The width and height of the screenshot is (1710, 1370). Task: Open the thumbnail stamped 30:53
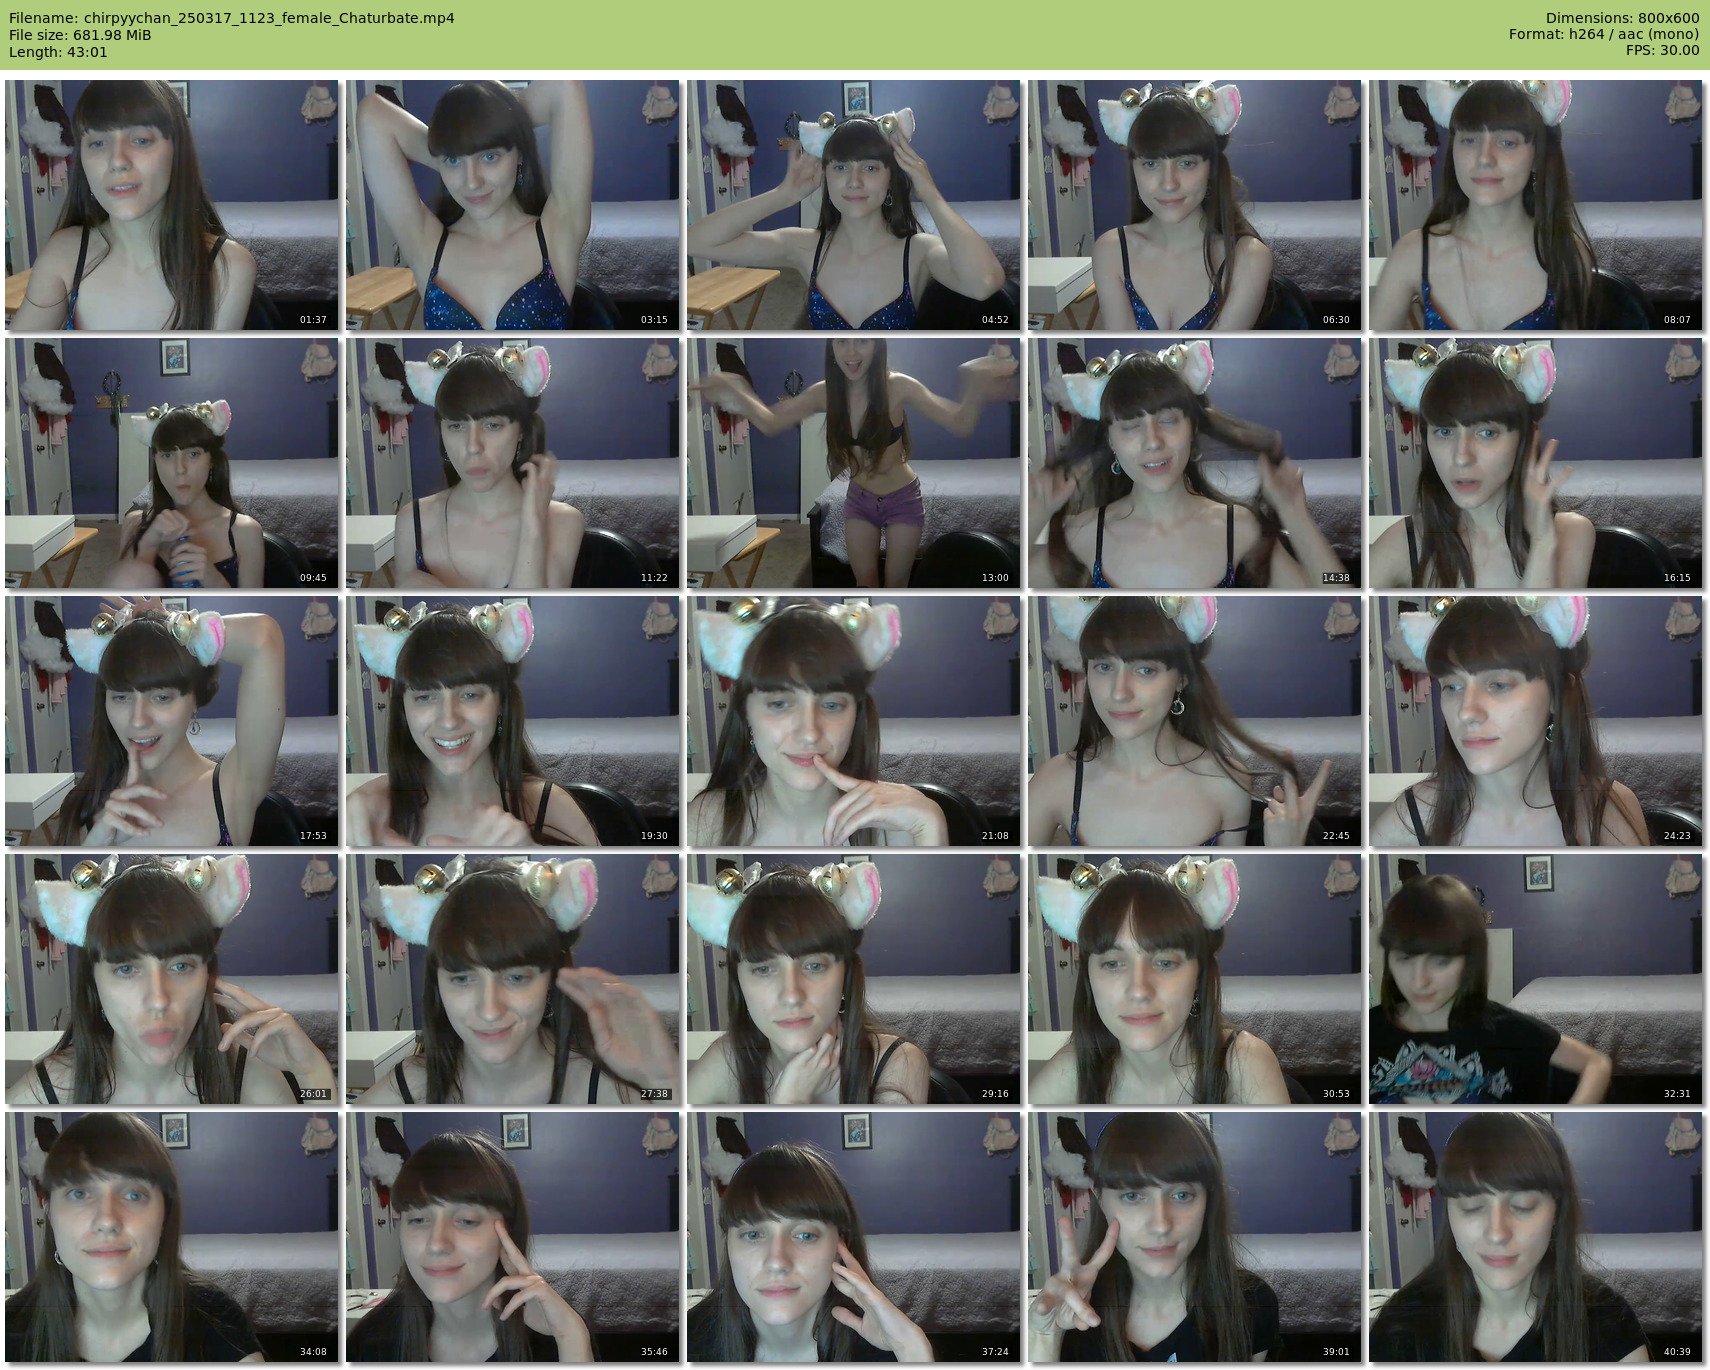coord(1195,979)
